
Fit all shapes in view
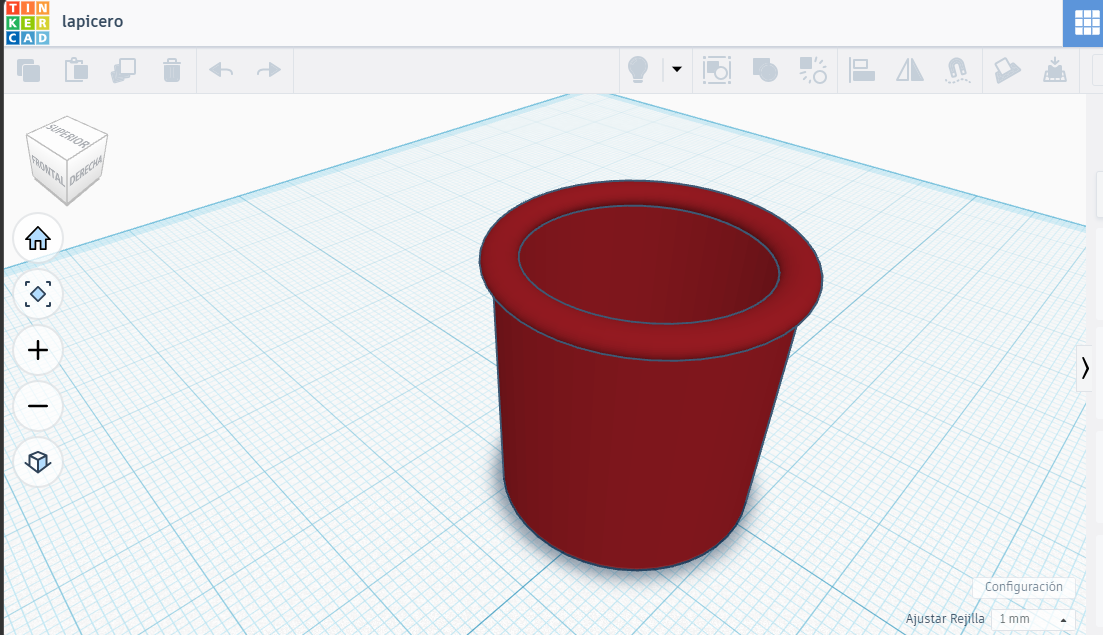(38, 294)
